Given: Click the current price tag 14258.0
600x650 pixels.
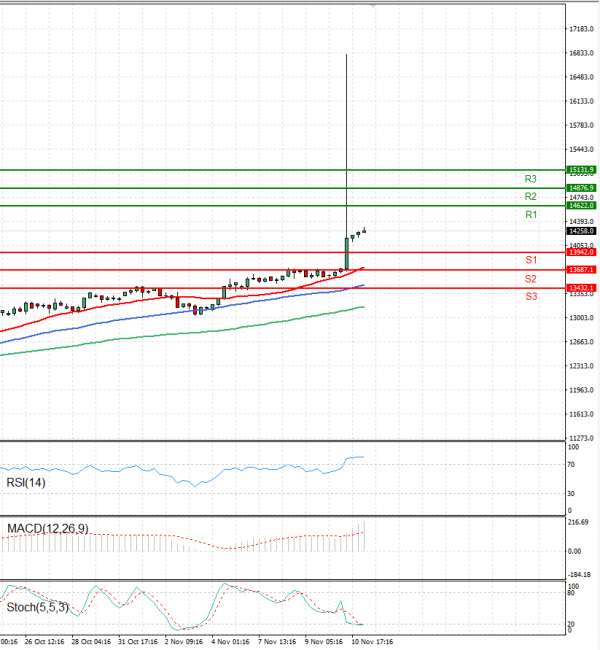Looking at the screenshot, I should pos(581,230).
